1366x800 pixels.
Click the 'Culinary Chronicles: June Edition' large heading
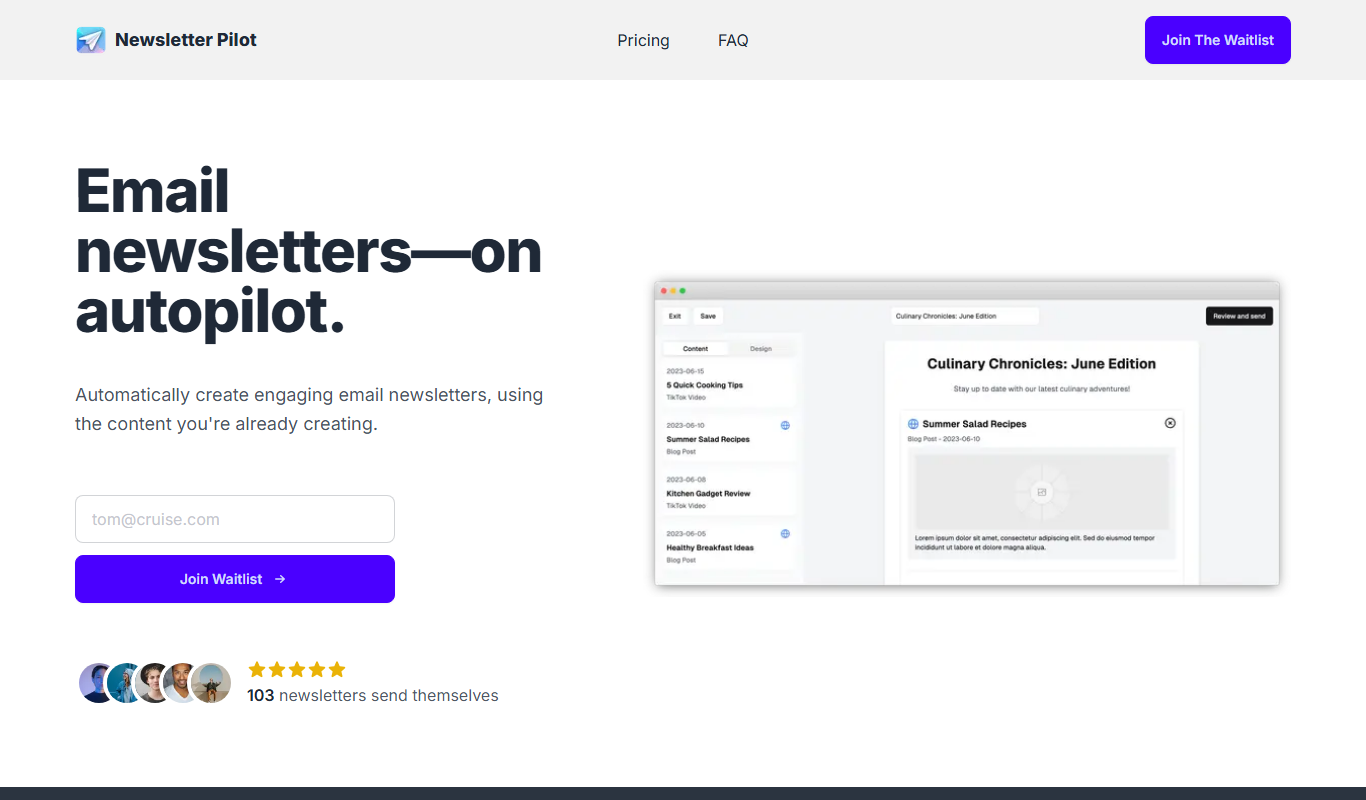[x=1041, y=364]
